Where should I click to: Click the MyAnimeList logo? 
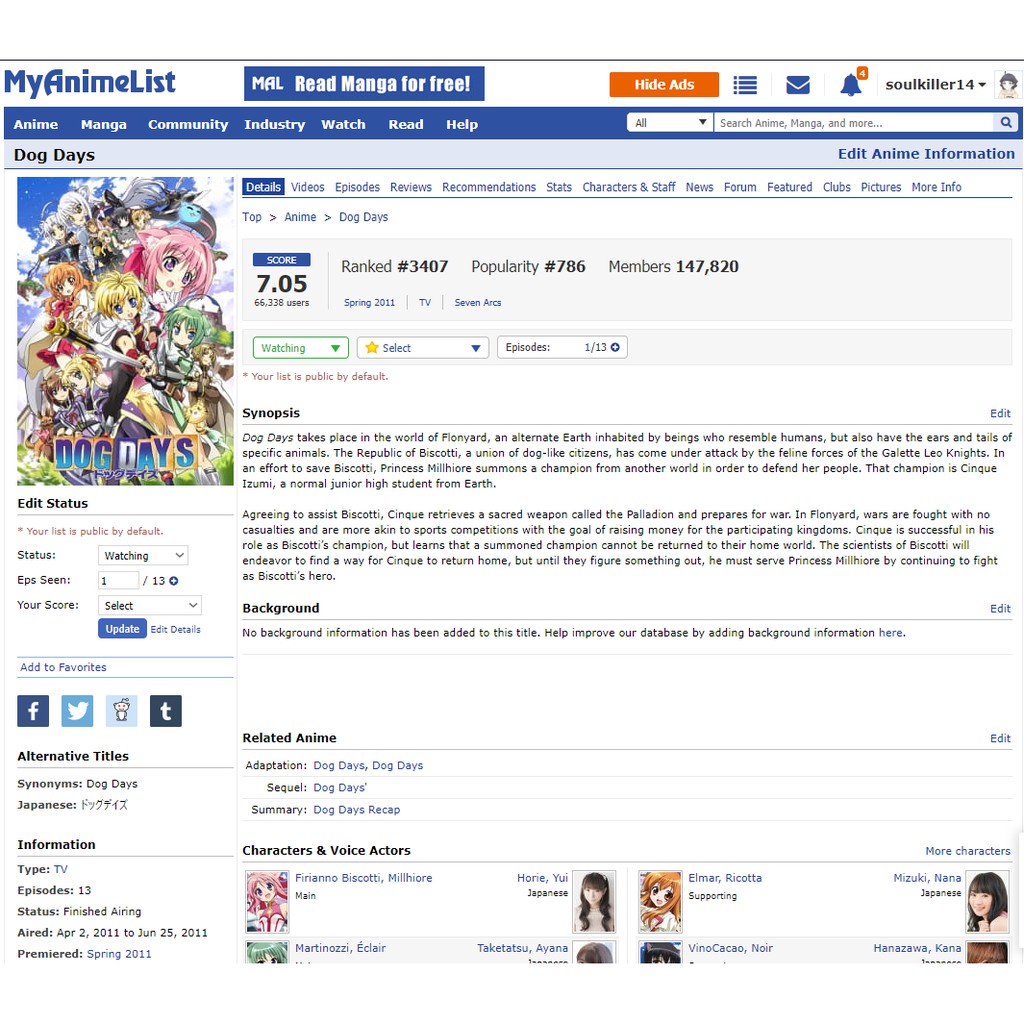[90, 83]
